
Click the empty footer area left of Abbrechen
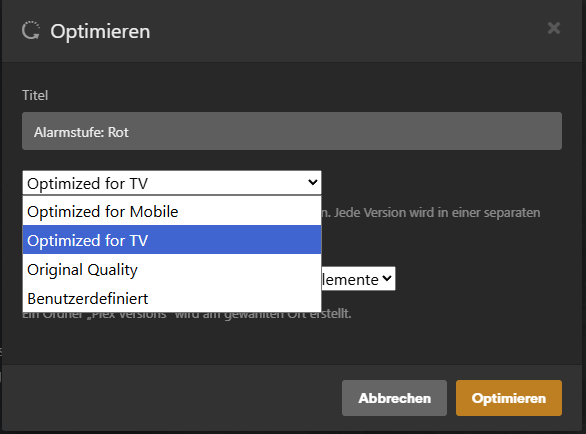click(172, 398)
